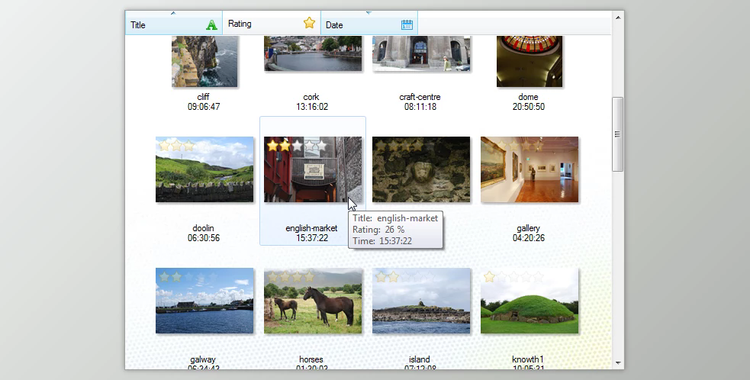Click the scroll down arrow
750x380 pixels.
click(x=618, y=363)
